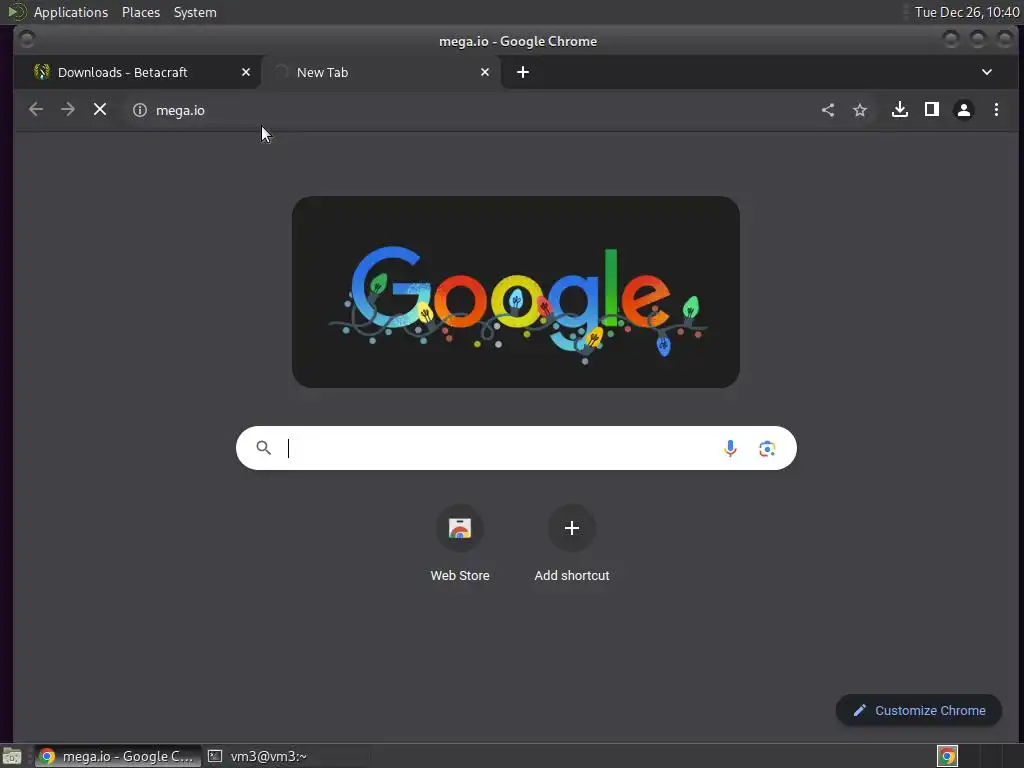Expand the tab search dropdown
Screen dimensions: 1024x768
click(x=987, y=72)
